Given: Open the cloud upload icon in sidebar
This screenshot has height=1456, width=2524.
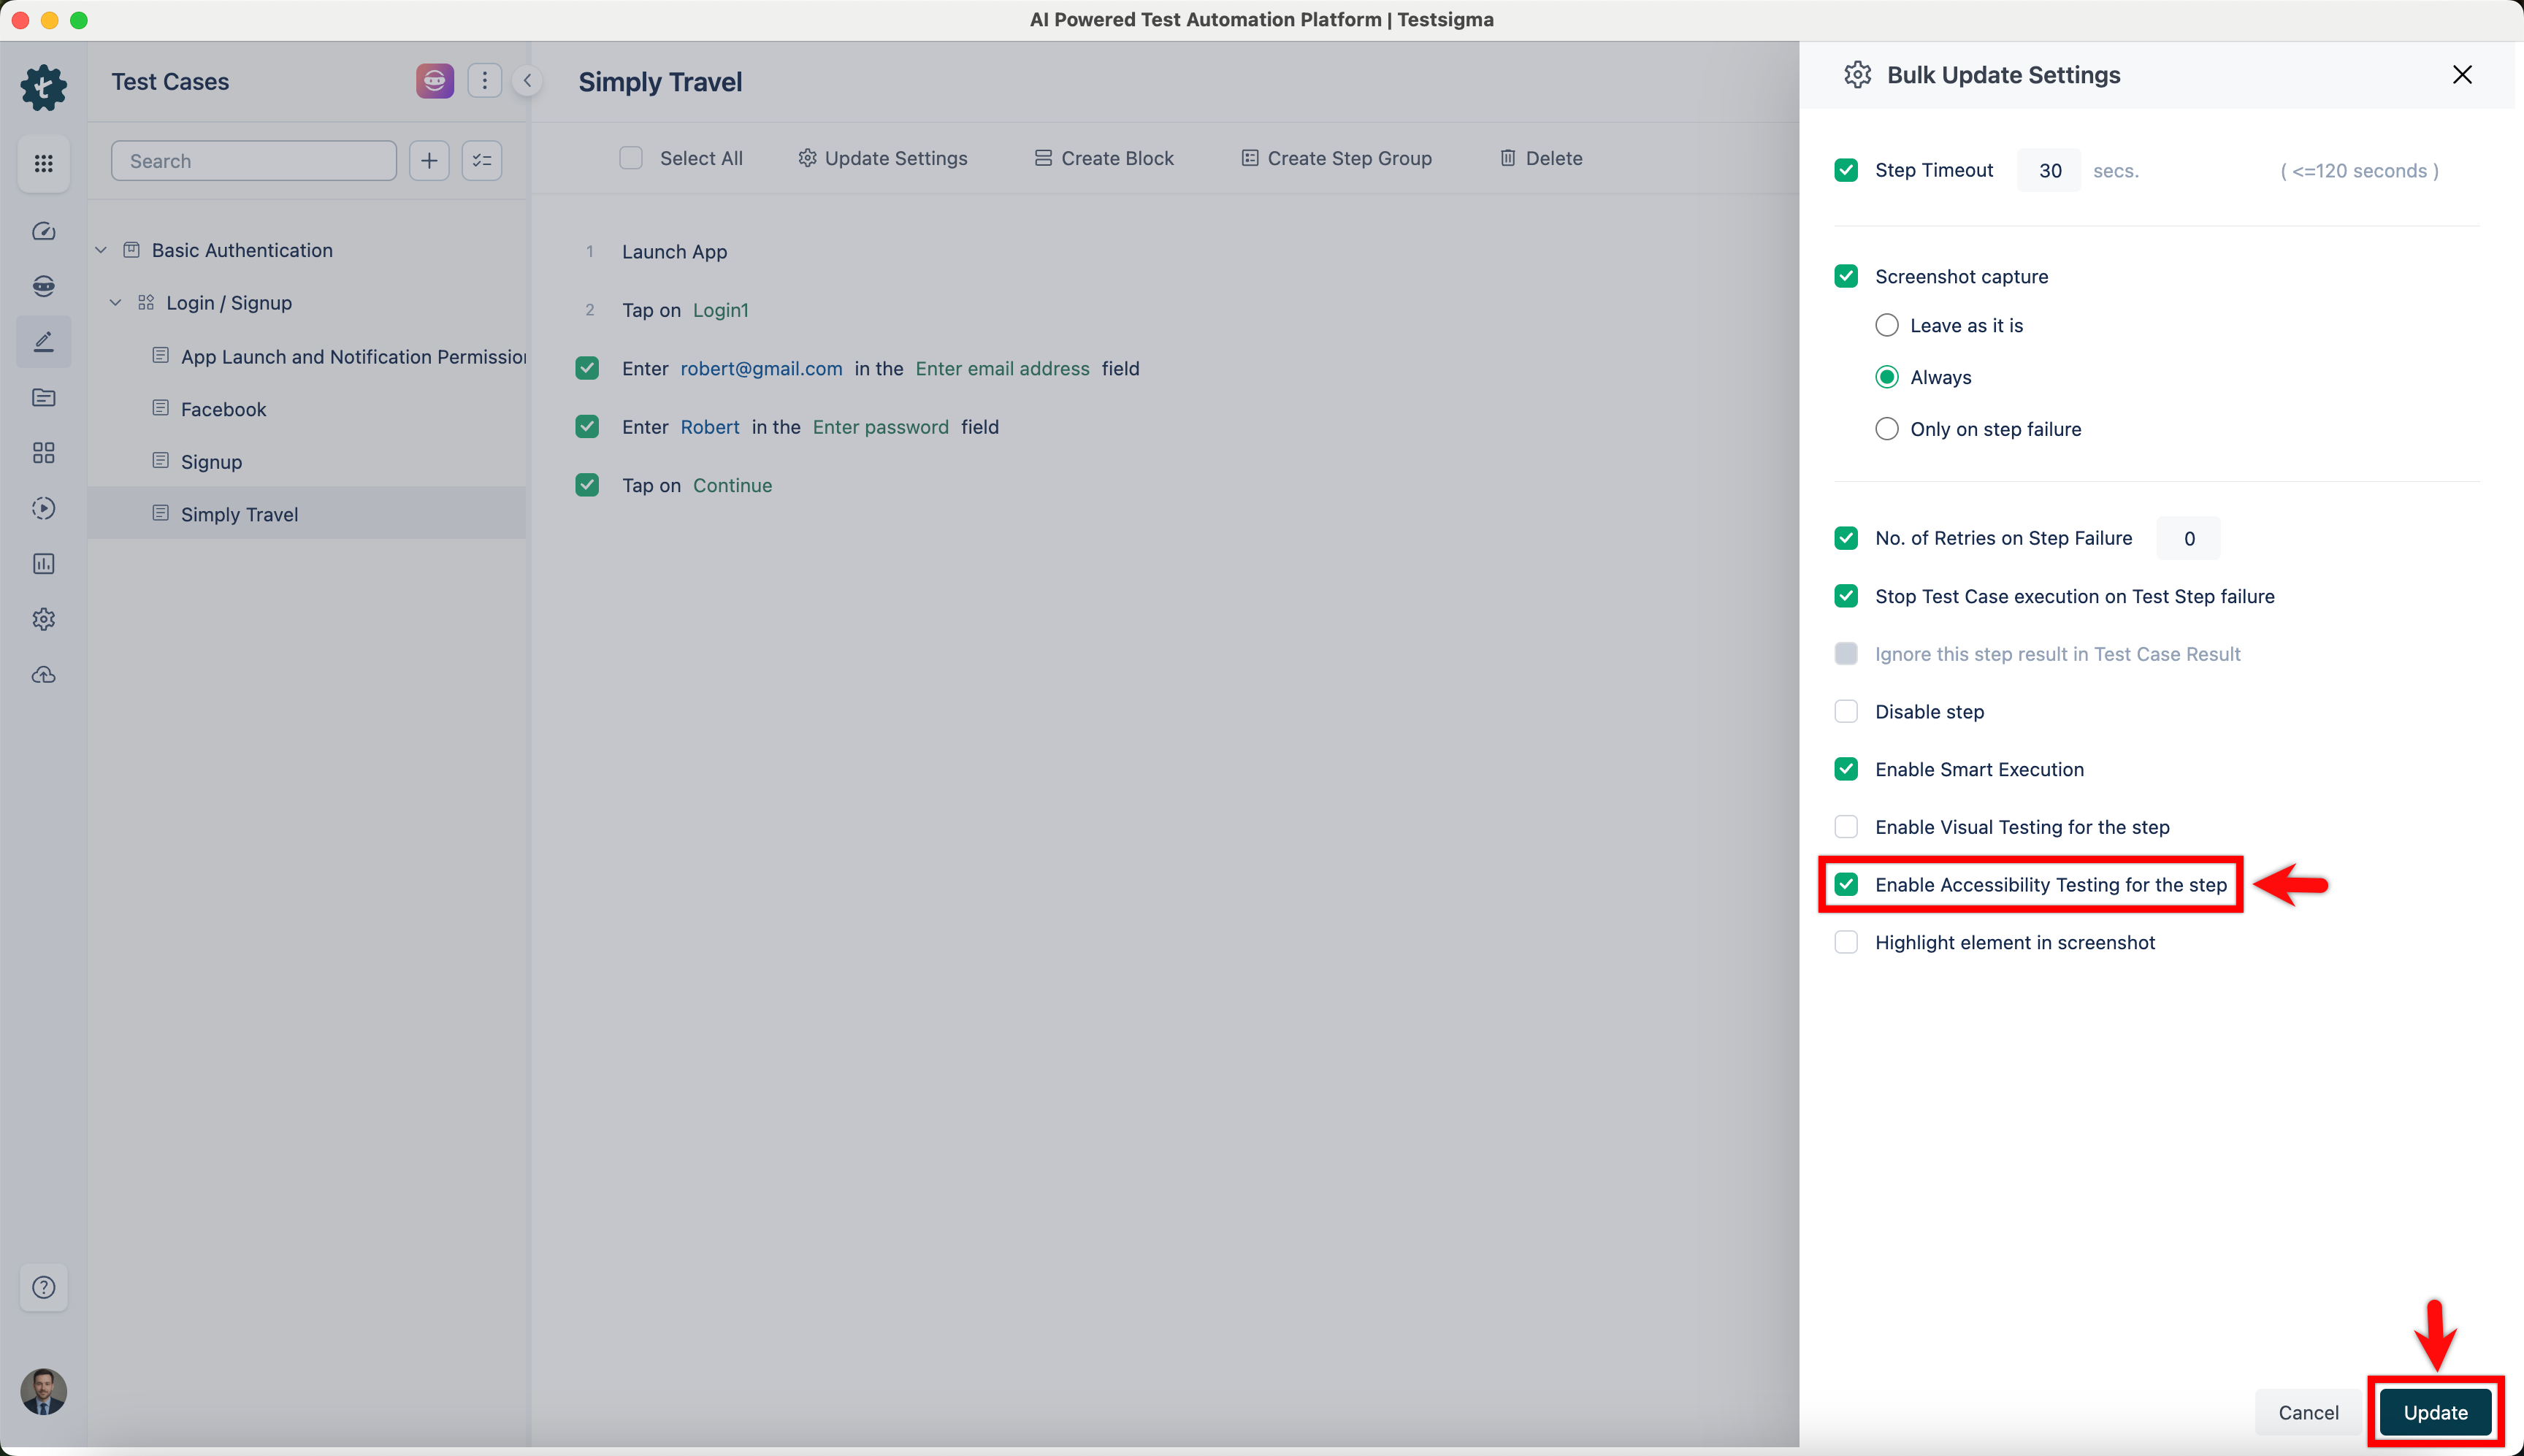Looking at the screenshot, I should point(43,674).
